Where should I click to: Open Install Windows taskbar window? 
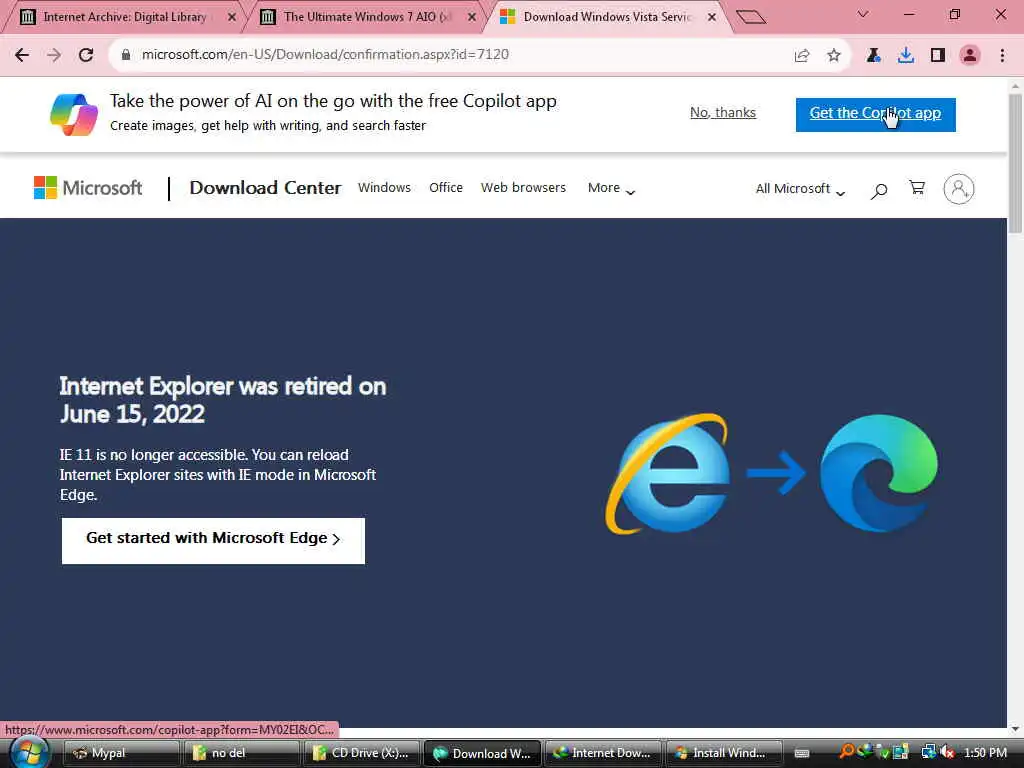(722, 753)
